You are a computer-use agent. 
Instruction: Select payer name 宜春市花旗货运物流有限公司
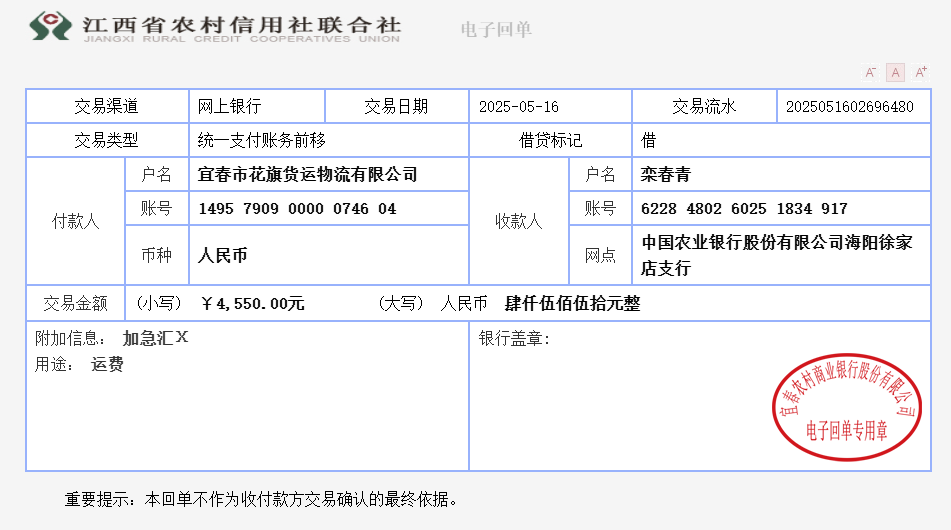tap(307, 175)
